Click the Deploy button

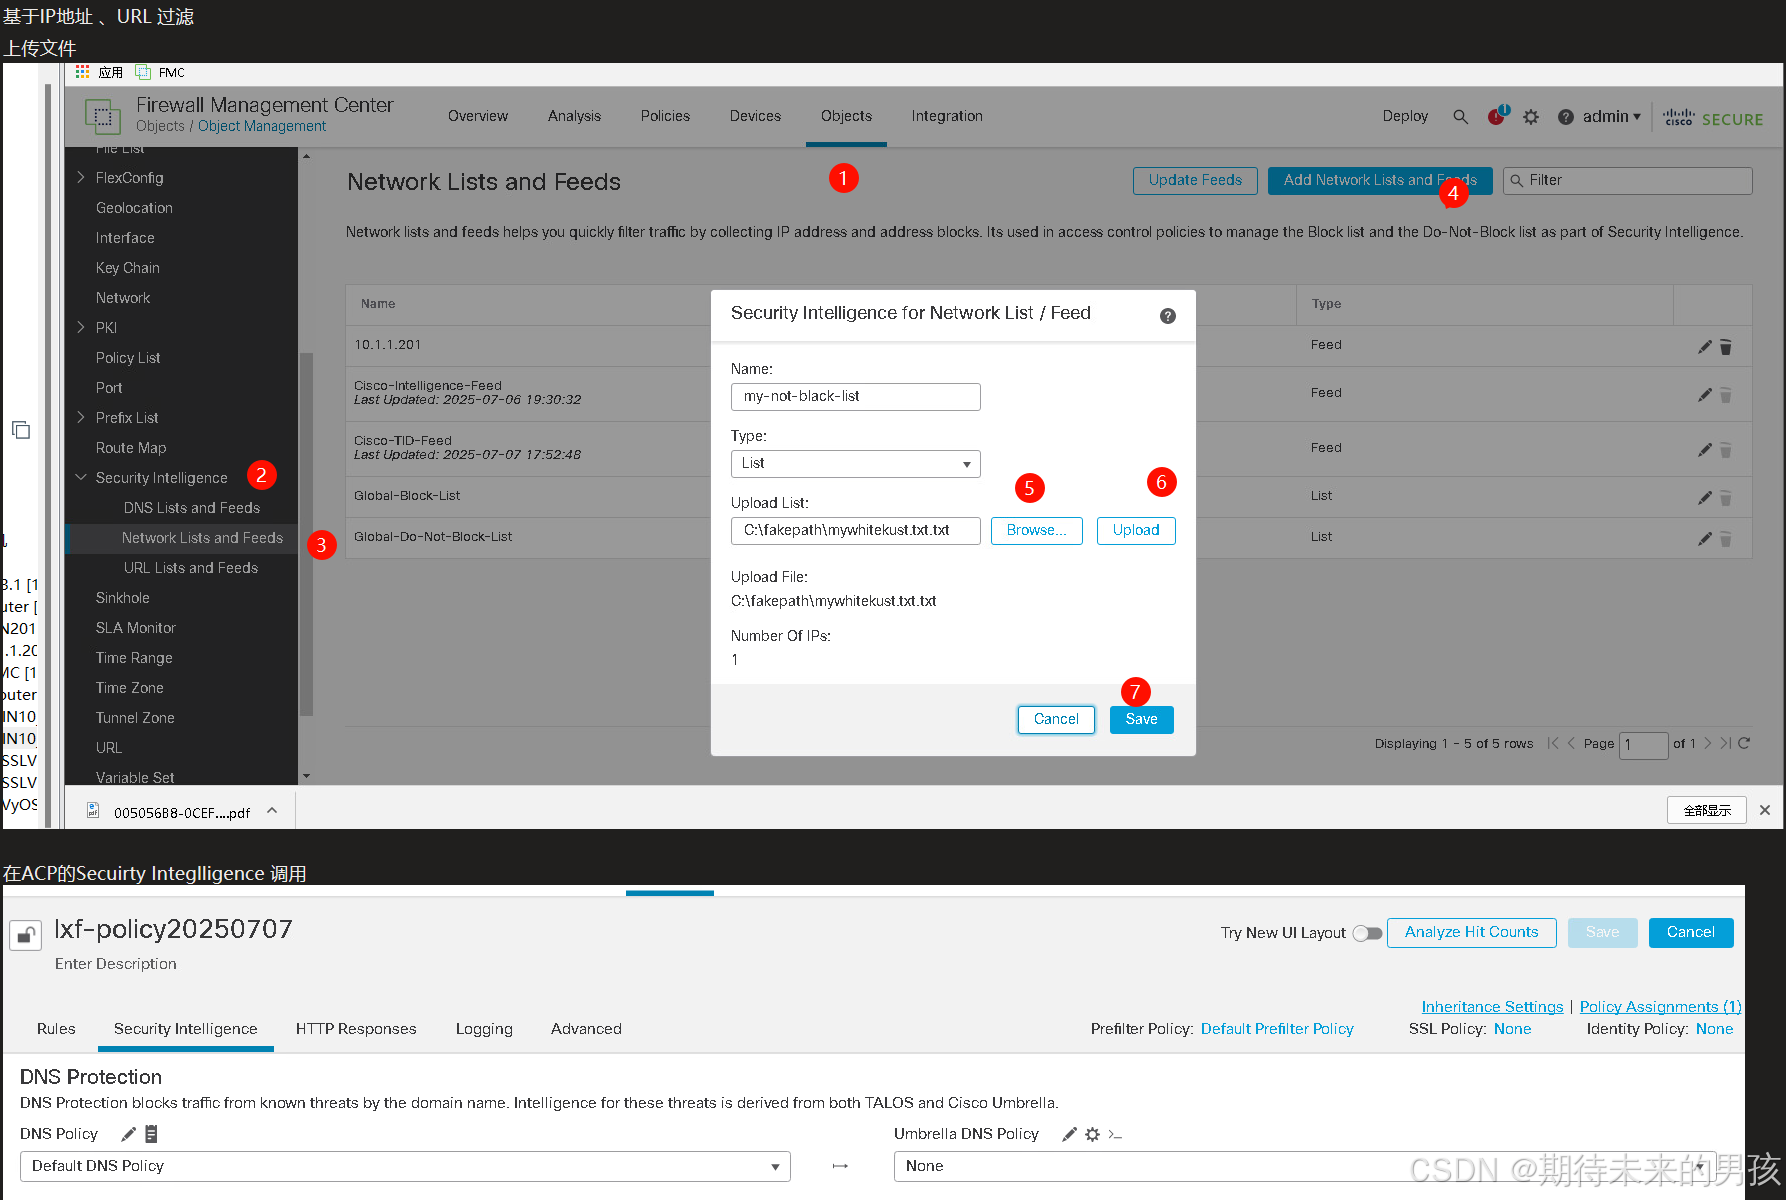point(1405,116)
